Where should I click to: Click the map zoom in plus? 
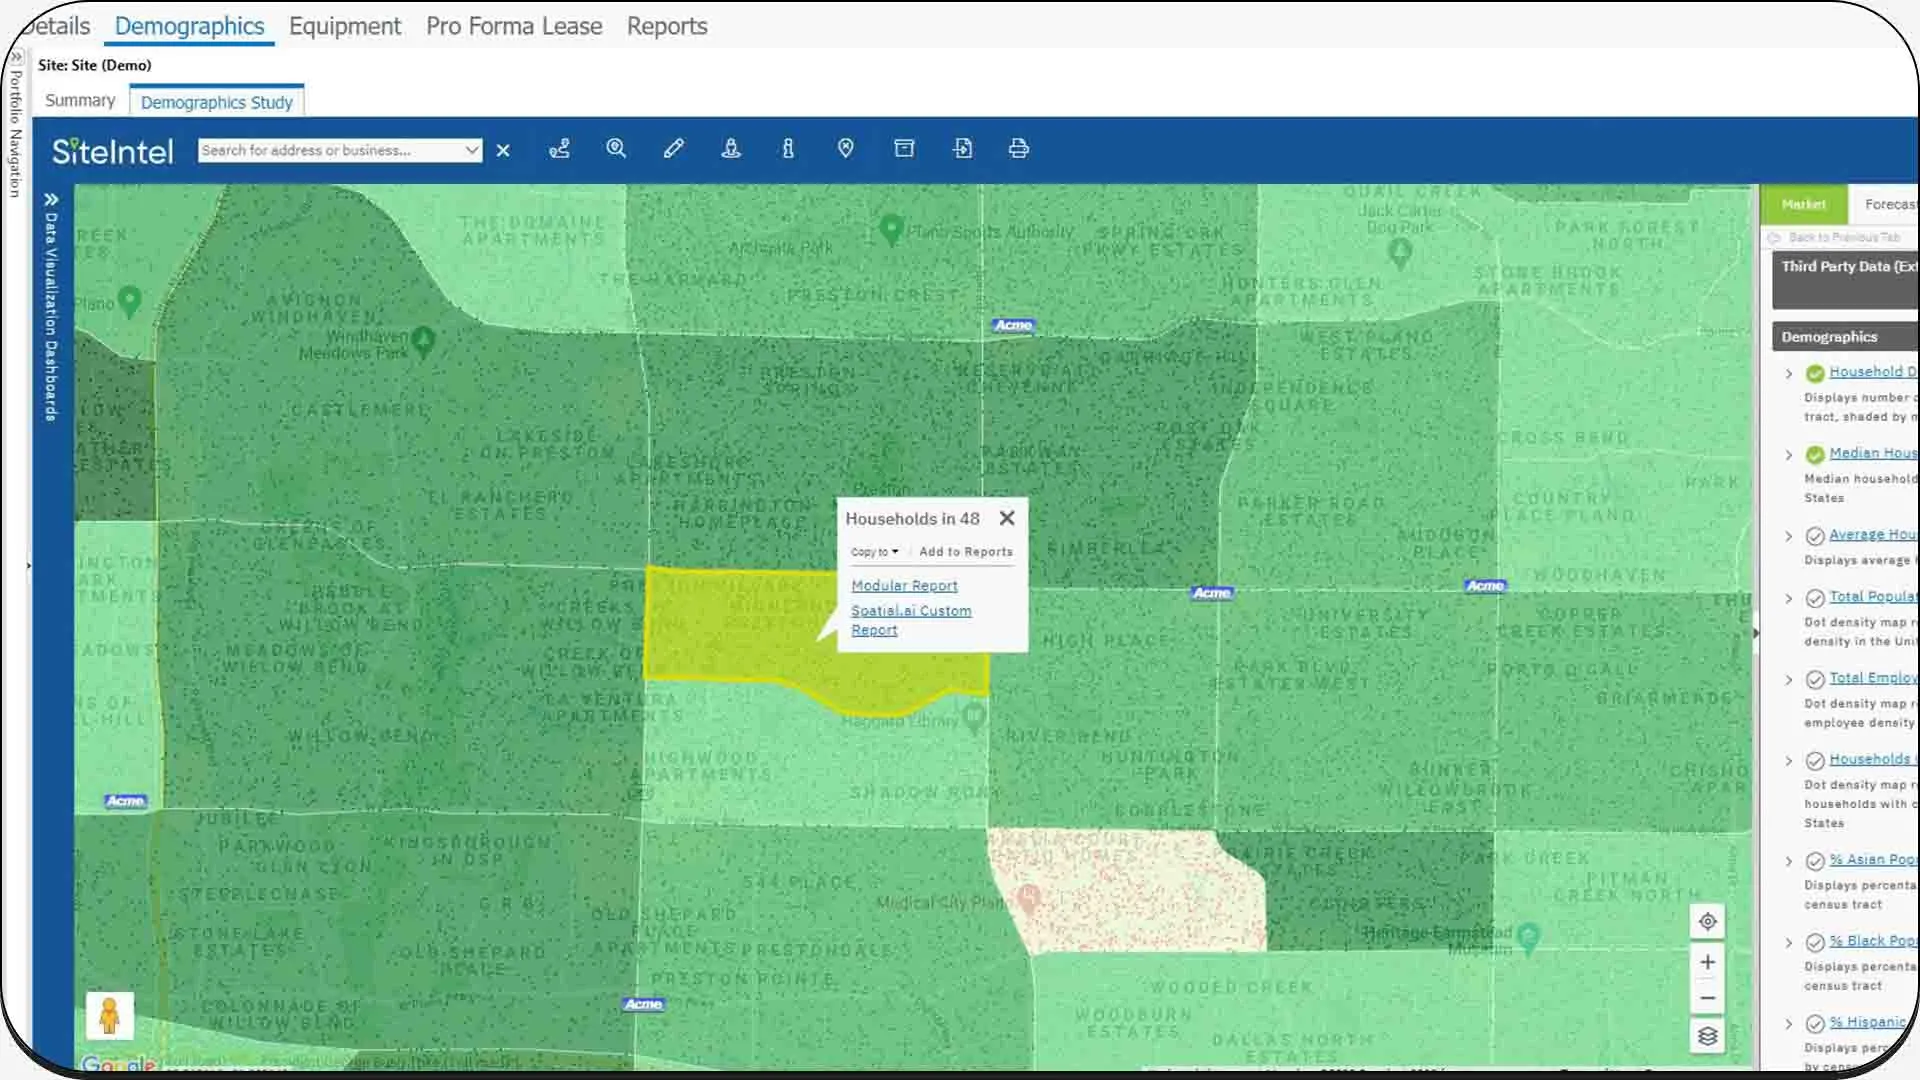tap(1708, 962)
